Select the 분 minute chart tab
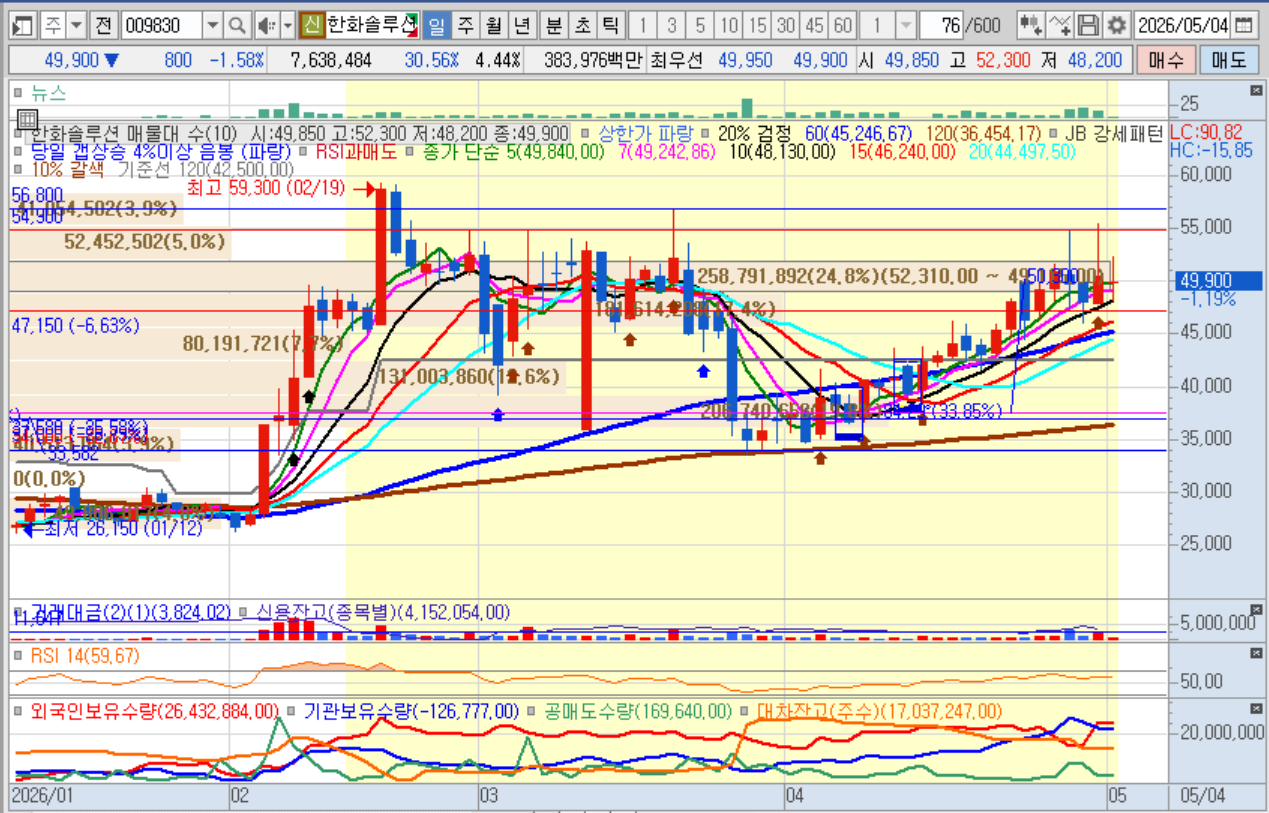The image size is (1269, 813). point(554,25)
